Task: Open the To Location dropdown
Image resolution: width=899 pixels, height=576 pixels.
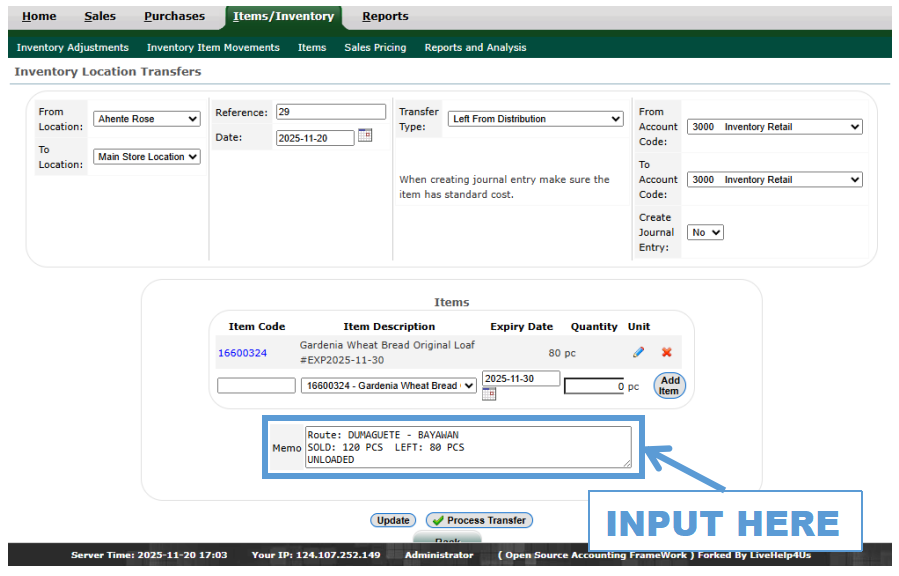Action: click(x=147, y=157)
